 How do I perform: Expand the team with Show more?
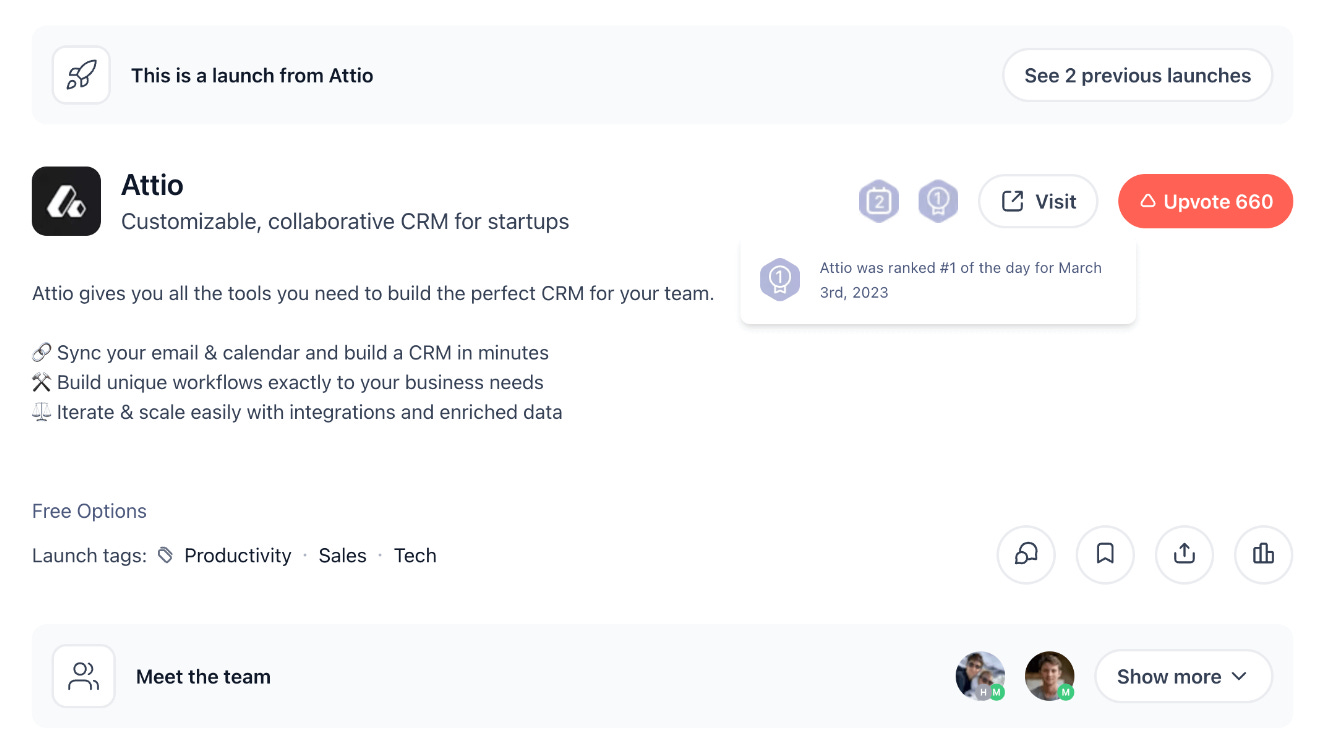pyautogui.click(x=1183, y=676)
